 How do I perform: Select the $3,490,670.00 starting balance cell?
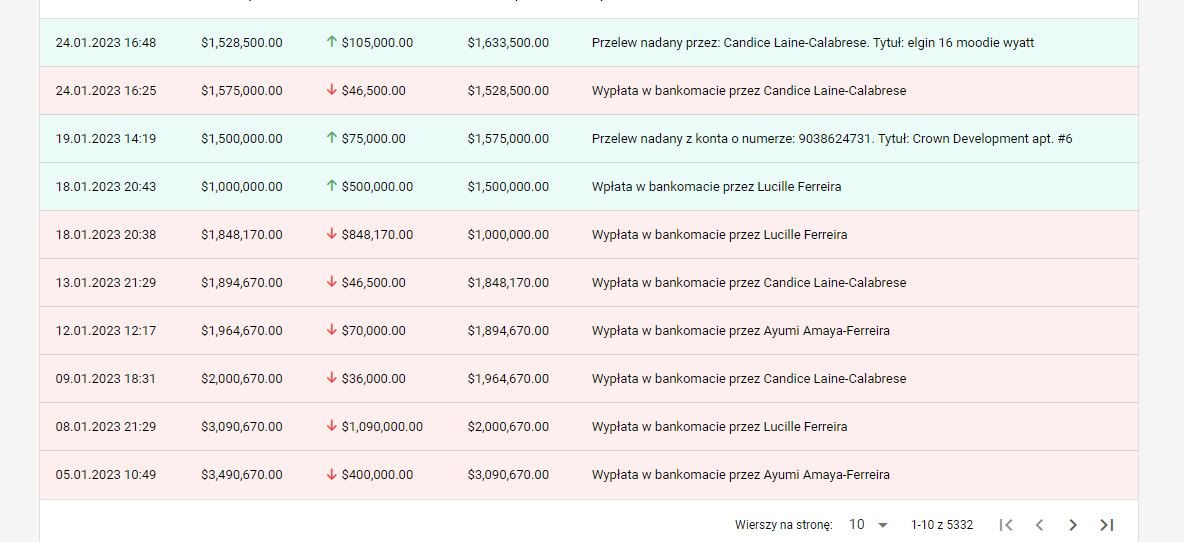(x=242, y=475)
